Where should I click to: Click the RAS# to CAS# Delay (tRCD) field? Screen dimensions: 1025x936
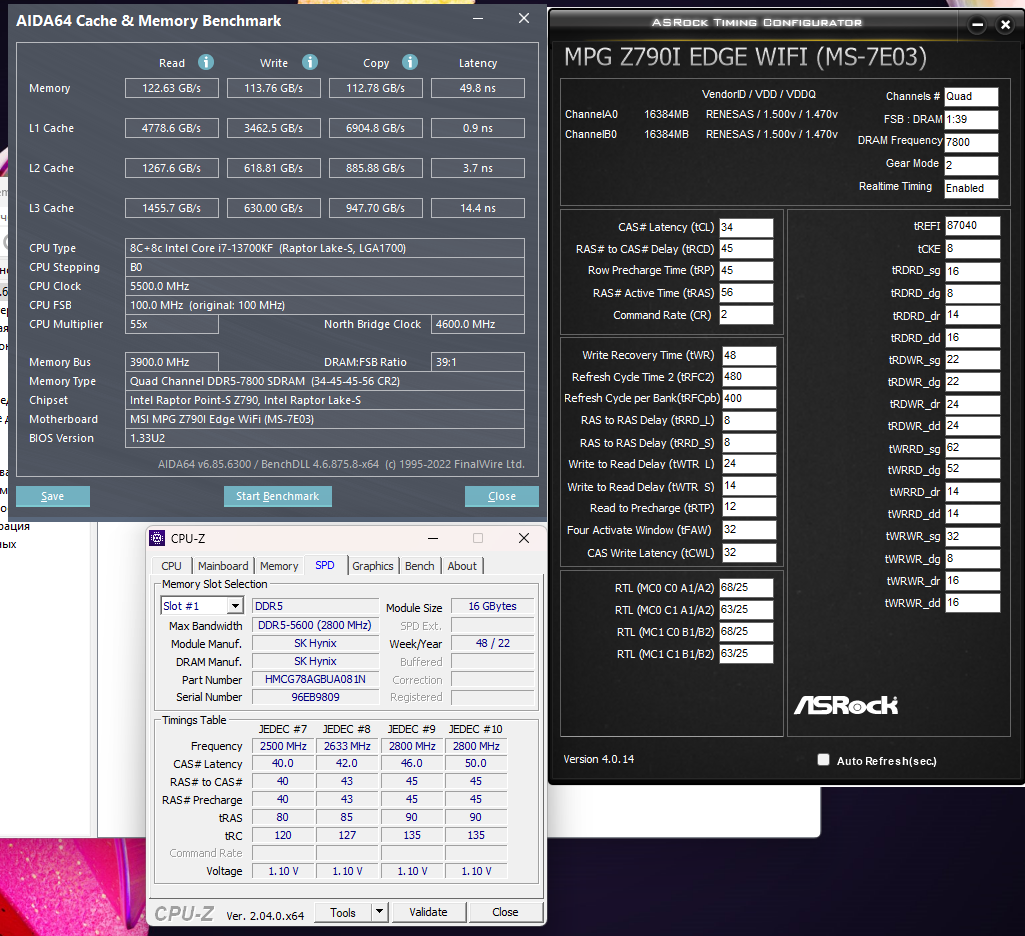pos(746,248)
